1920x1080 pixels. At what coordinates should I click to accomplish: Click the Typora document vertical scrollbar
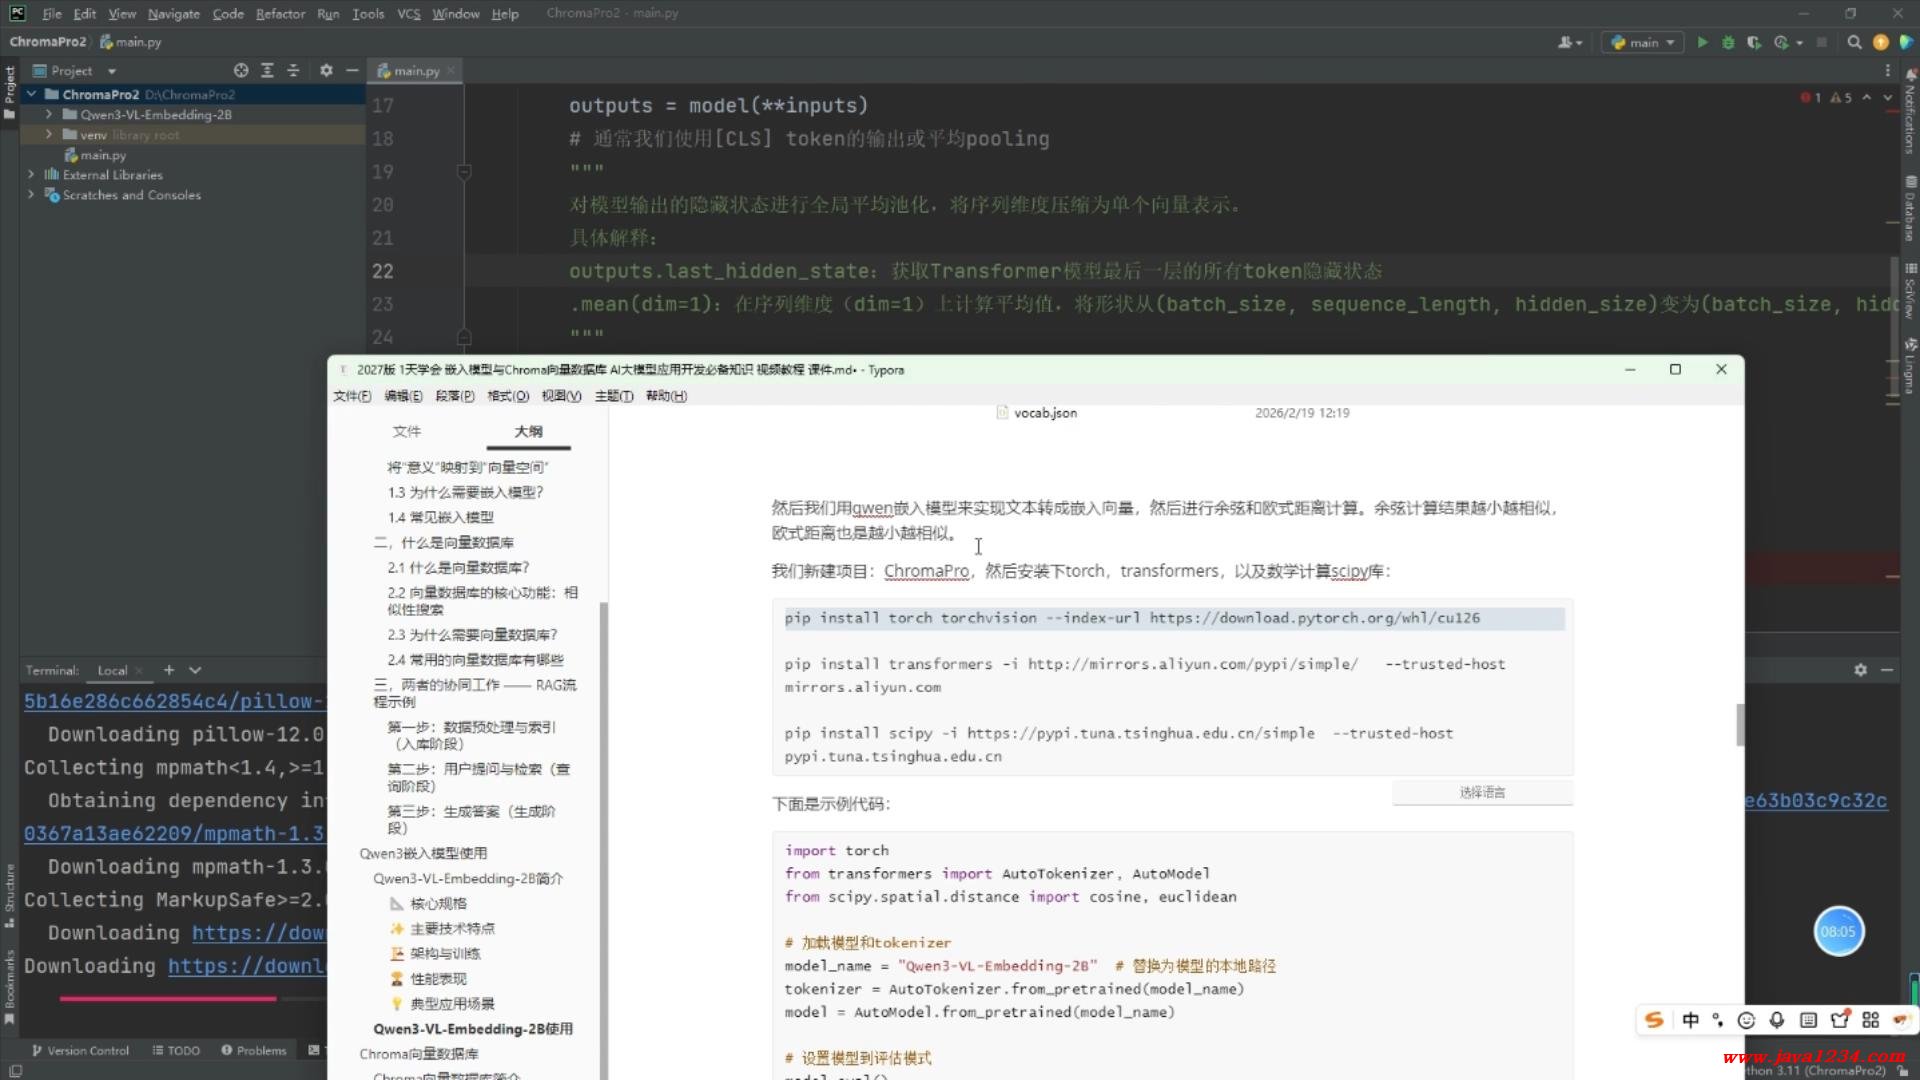coord(1739,725)
